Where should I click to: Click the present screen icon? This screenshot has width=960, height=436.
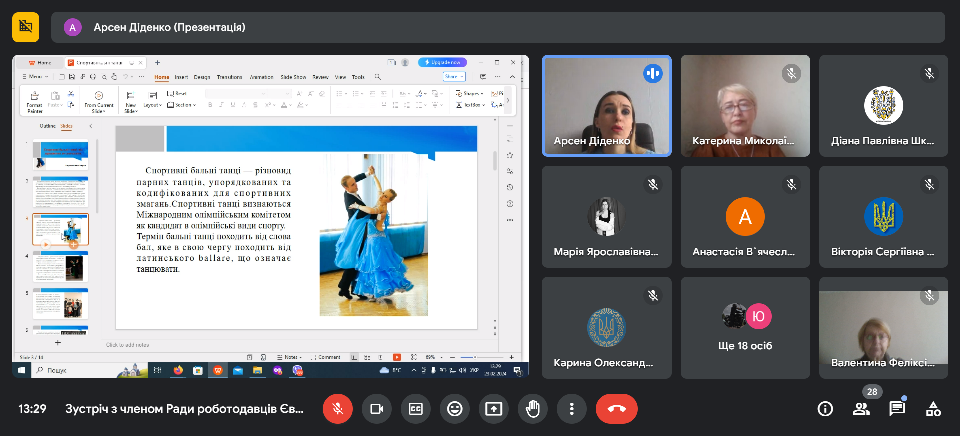(x=493, y=408)
